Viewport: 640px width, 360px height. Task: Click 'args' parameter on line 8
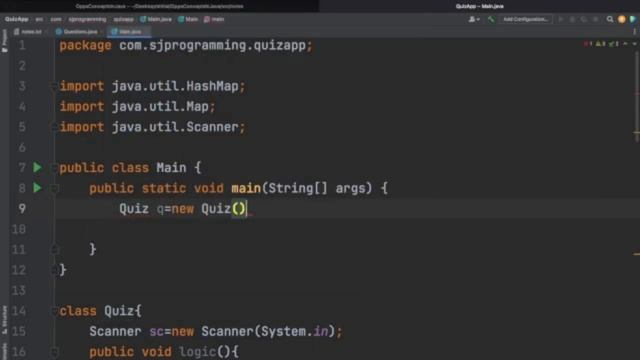tap(350, 188)
